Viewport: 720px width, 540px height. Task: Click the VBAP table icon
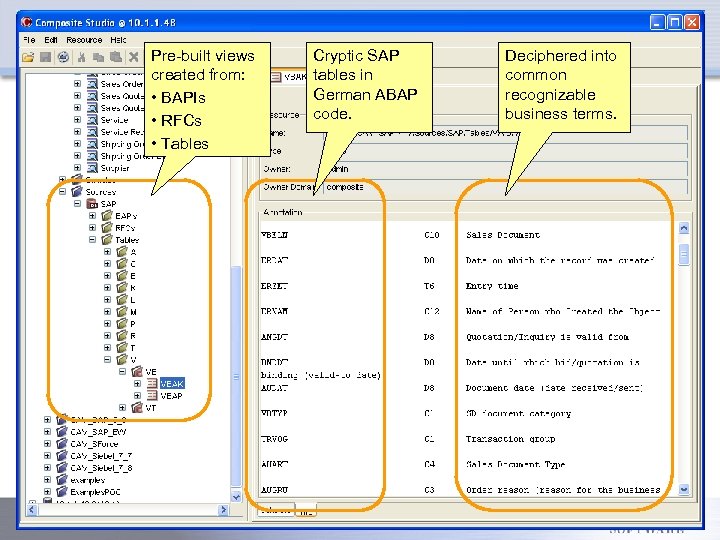point(152,395)
